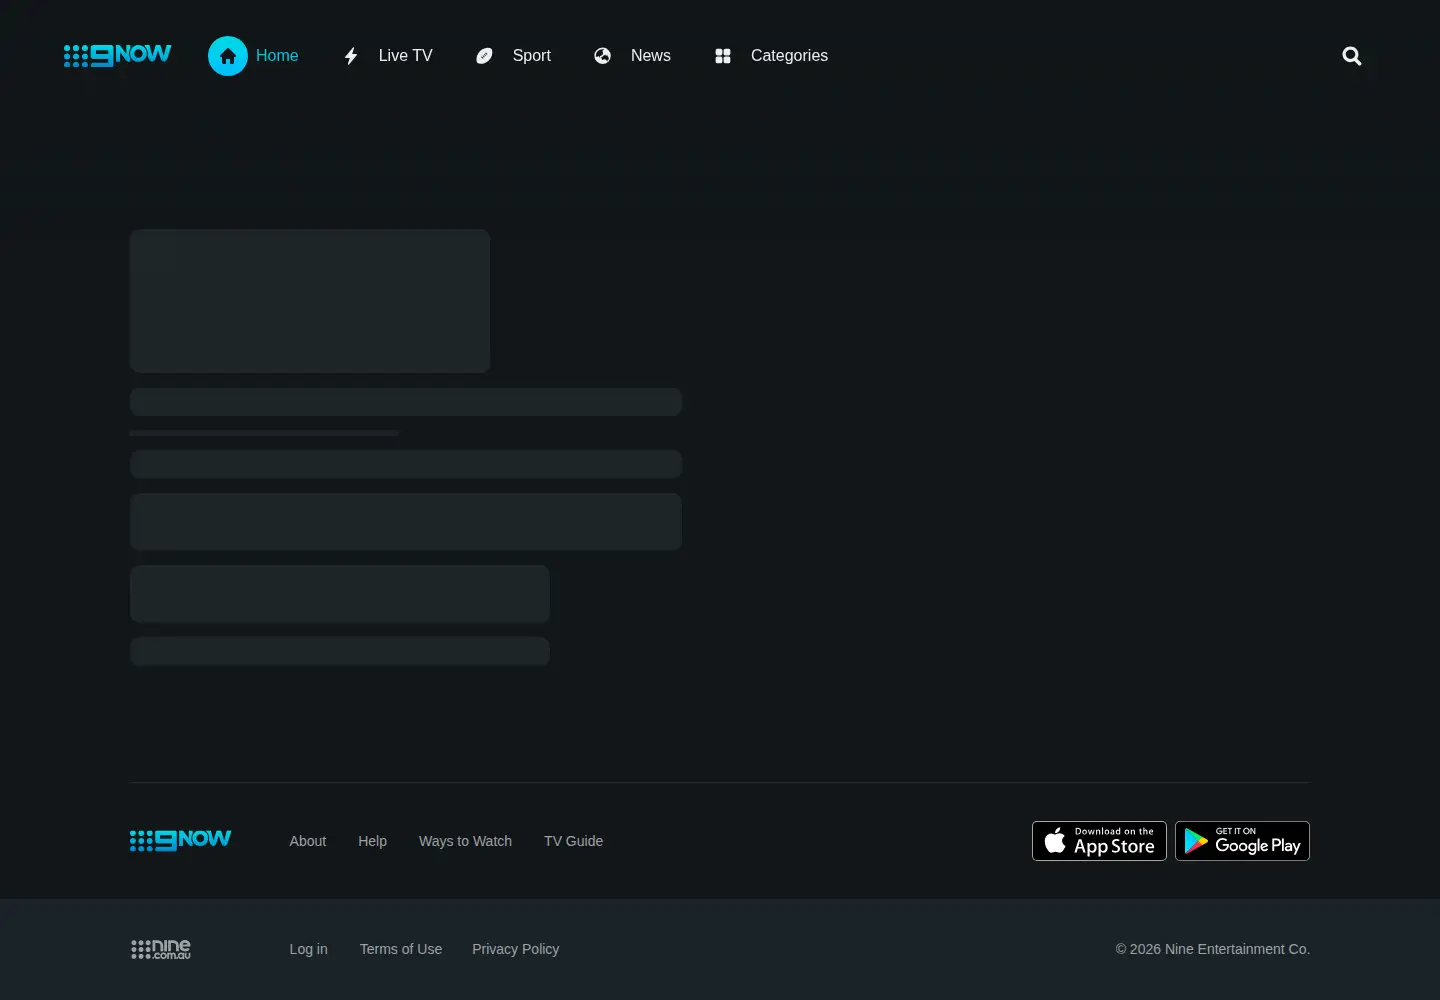This screenshot has height=1000, width=1440.
Task: Click the nine.com.au footer logo
Action: (x=161, y=949)
